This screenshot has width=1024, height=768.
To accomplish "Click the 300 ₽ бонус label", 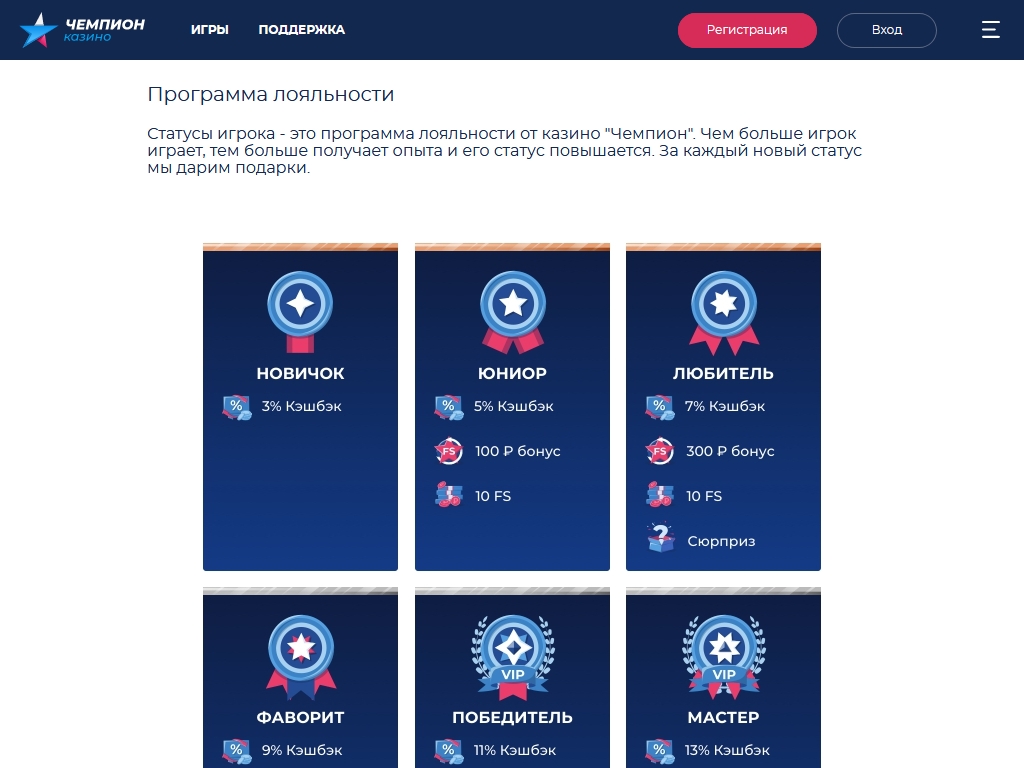I will click(730, 451).
